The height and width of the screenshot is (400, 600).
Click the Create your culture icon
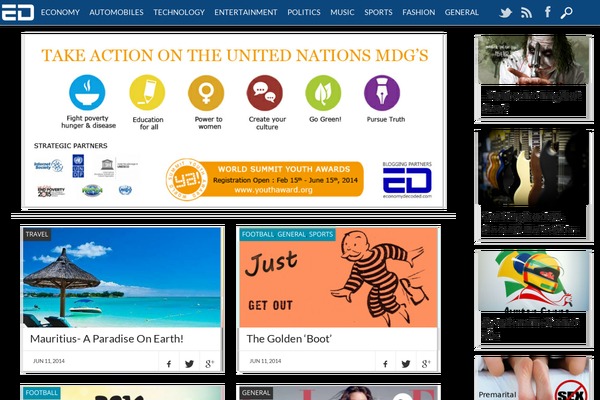click(x=265, y=93)
